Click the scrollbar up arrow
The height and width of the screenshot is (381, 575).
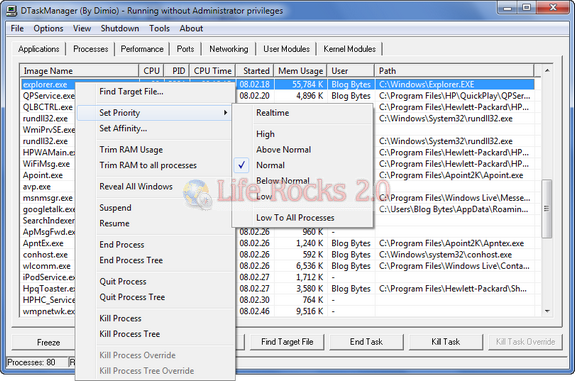tap(547, 70)
